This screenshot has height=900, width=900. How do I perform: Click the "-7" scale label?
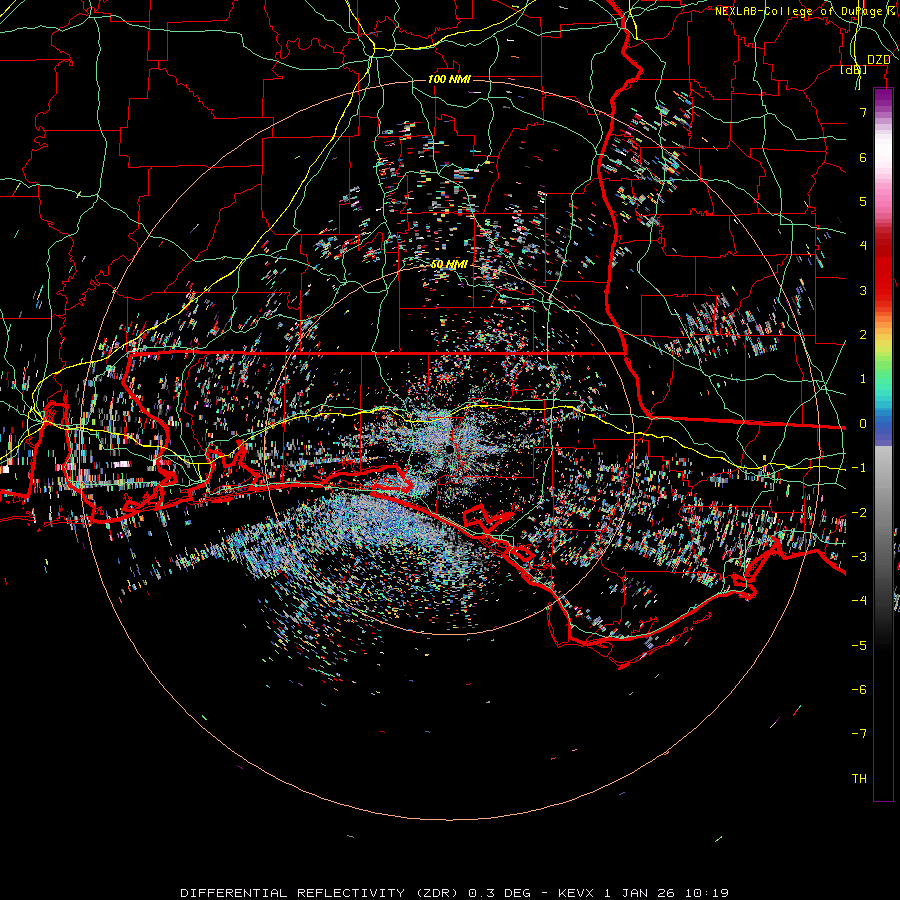[x=859, y=734]
